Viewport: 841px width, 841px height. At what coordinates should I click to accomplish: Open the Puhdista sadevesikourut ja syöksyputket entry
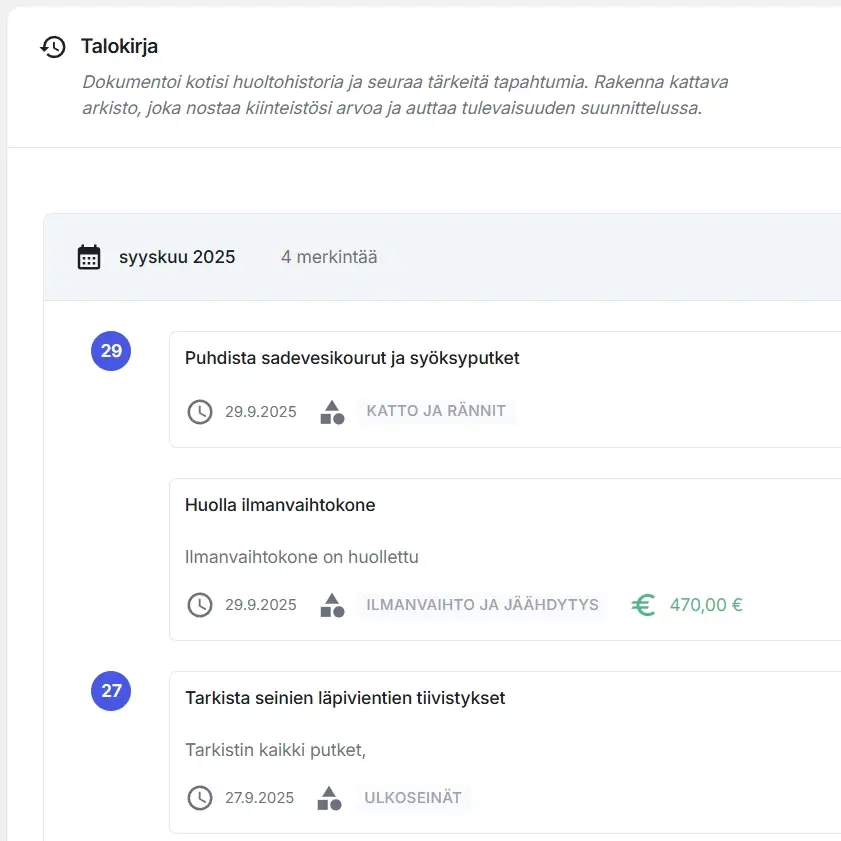pos(352,358)
